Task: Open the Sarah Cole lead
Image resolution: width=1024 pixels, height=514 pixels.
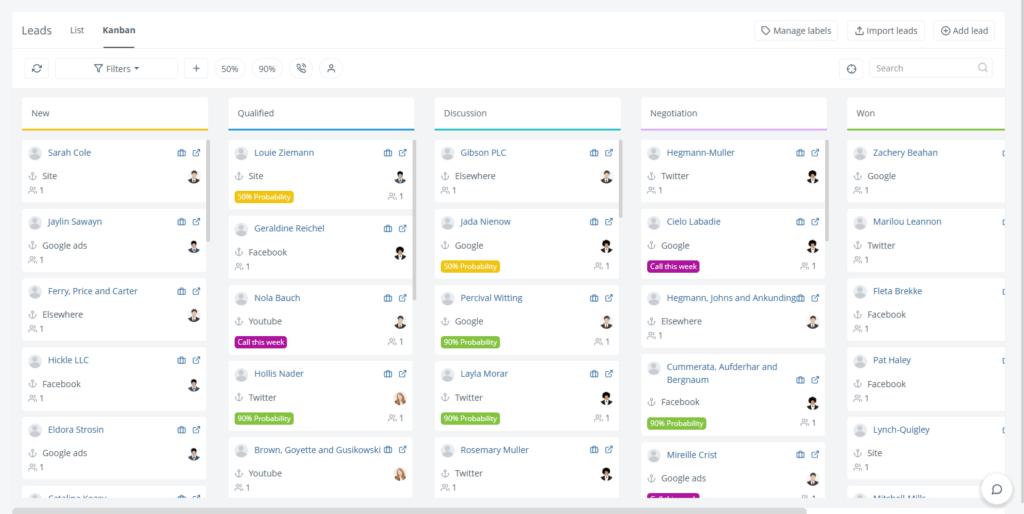Action: point(69,153)
